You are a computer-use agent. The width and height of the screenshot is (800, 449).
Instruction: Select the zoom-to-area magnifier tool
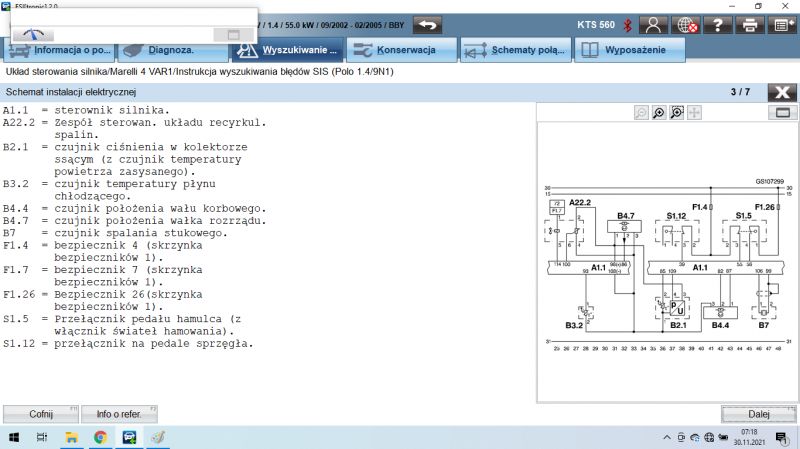point(677,112)
